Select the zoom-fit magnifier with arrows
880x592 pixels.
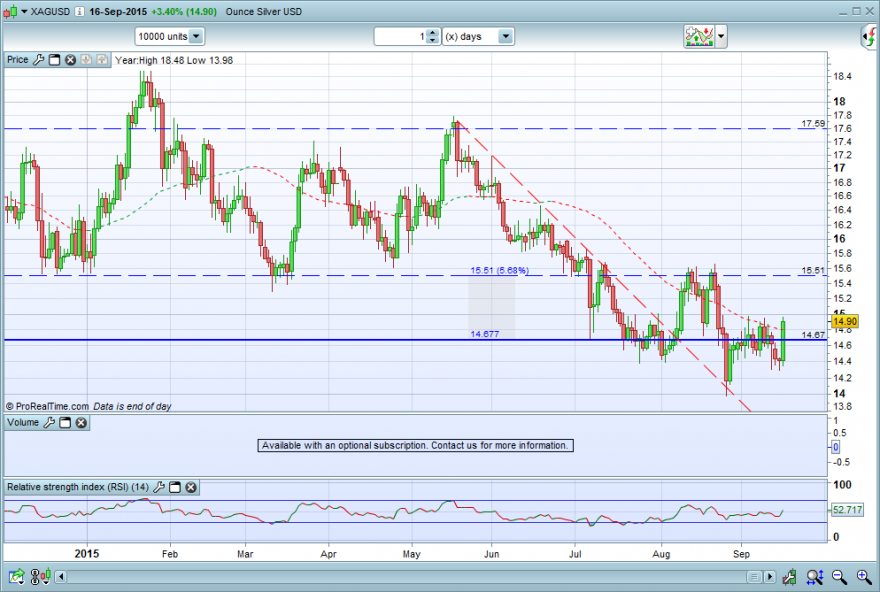pyautogui.click(x=815, y=576)
